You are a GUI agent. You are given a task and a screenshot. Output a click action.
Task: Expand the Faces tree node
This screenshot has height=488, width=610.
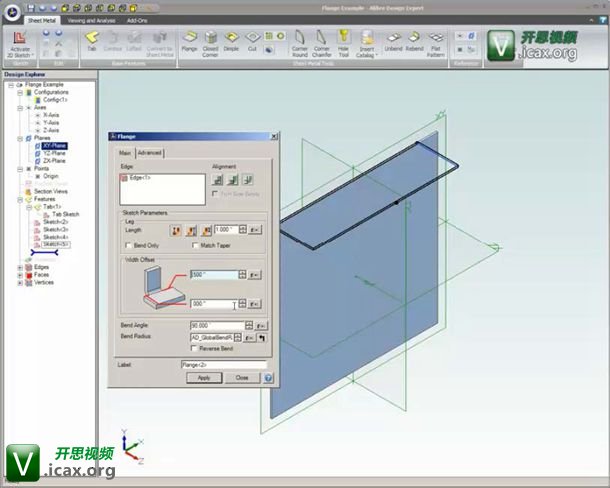(x=20, y=275)
